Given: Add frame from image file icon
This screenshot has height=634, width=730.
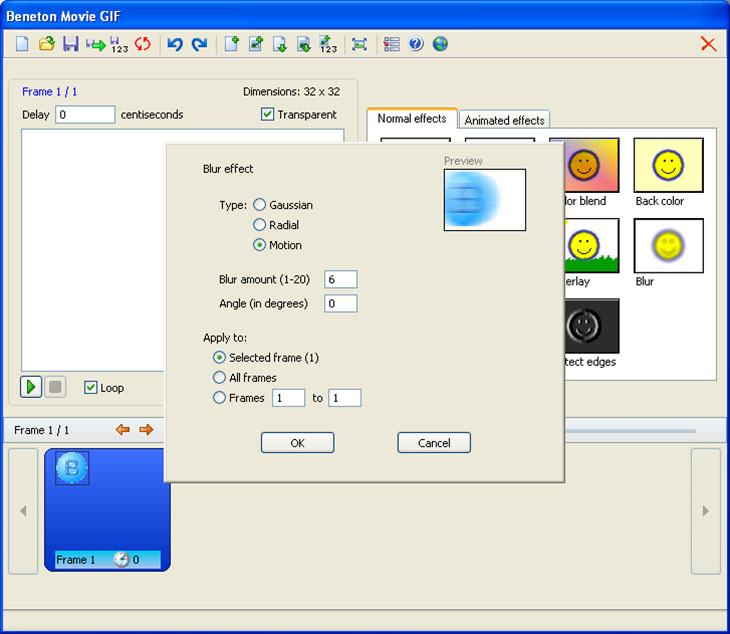Looking at the screenshot, I should pyautogui.click(x=256, y=44).
